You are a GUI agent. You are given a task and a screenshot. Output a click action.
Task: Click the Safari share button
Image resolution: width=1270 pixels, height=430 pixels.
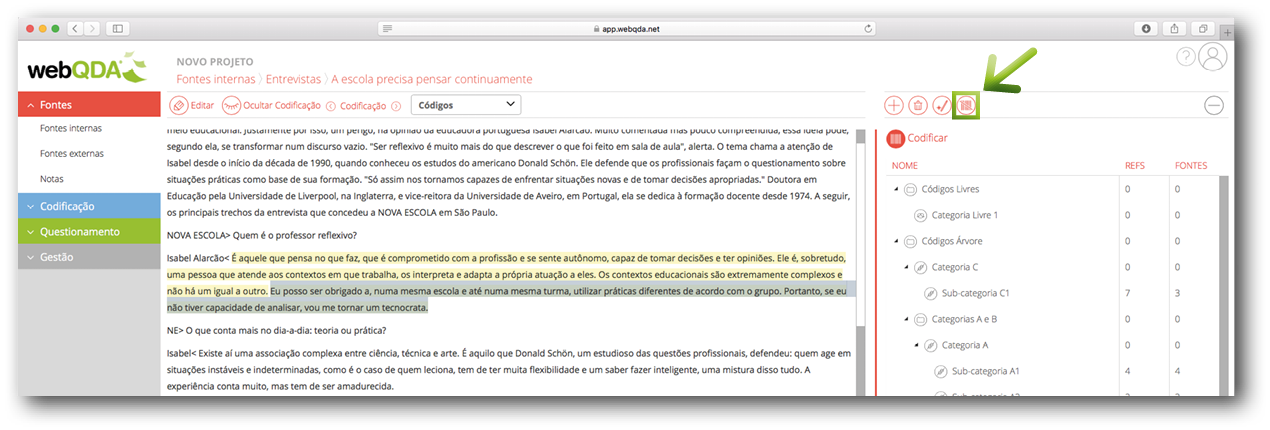point(1175,28)
